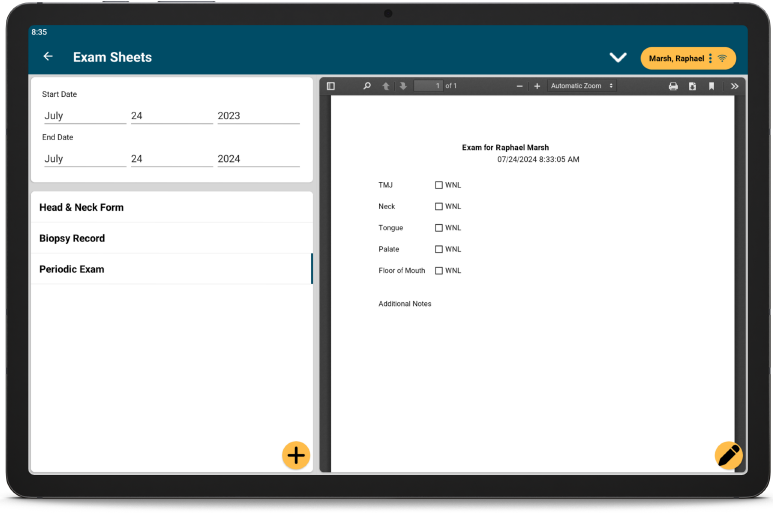
Task: Print the exam sheet PDF
Action: tap(673, 86)
